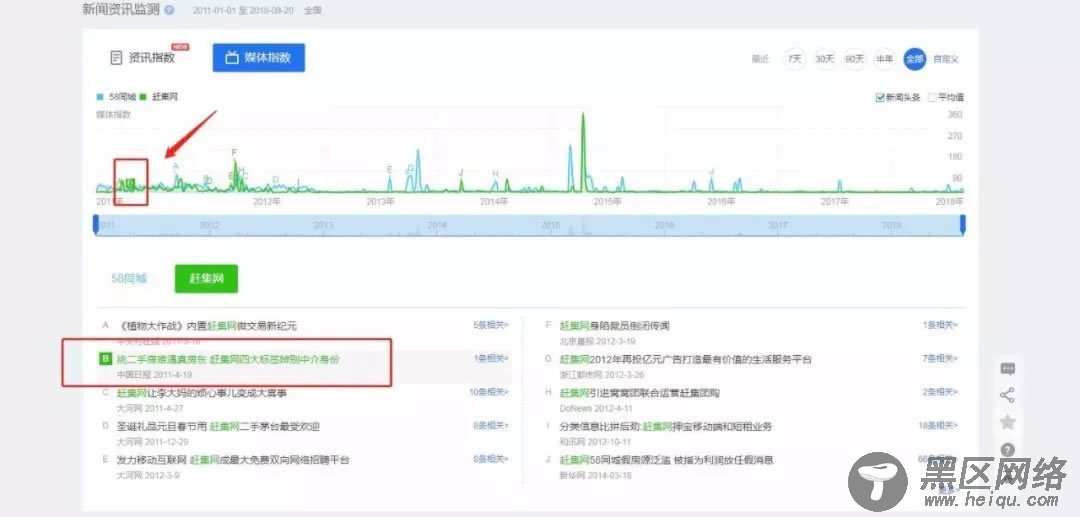Choose 自定义 custom time range
The width and height of the screenshot is (1080, 517).
tap(946, 59)
